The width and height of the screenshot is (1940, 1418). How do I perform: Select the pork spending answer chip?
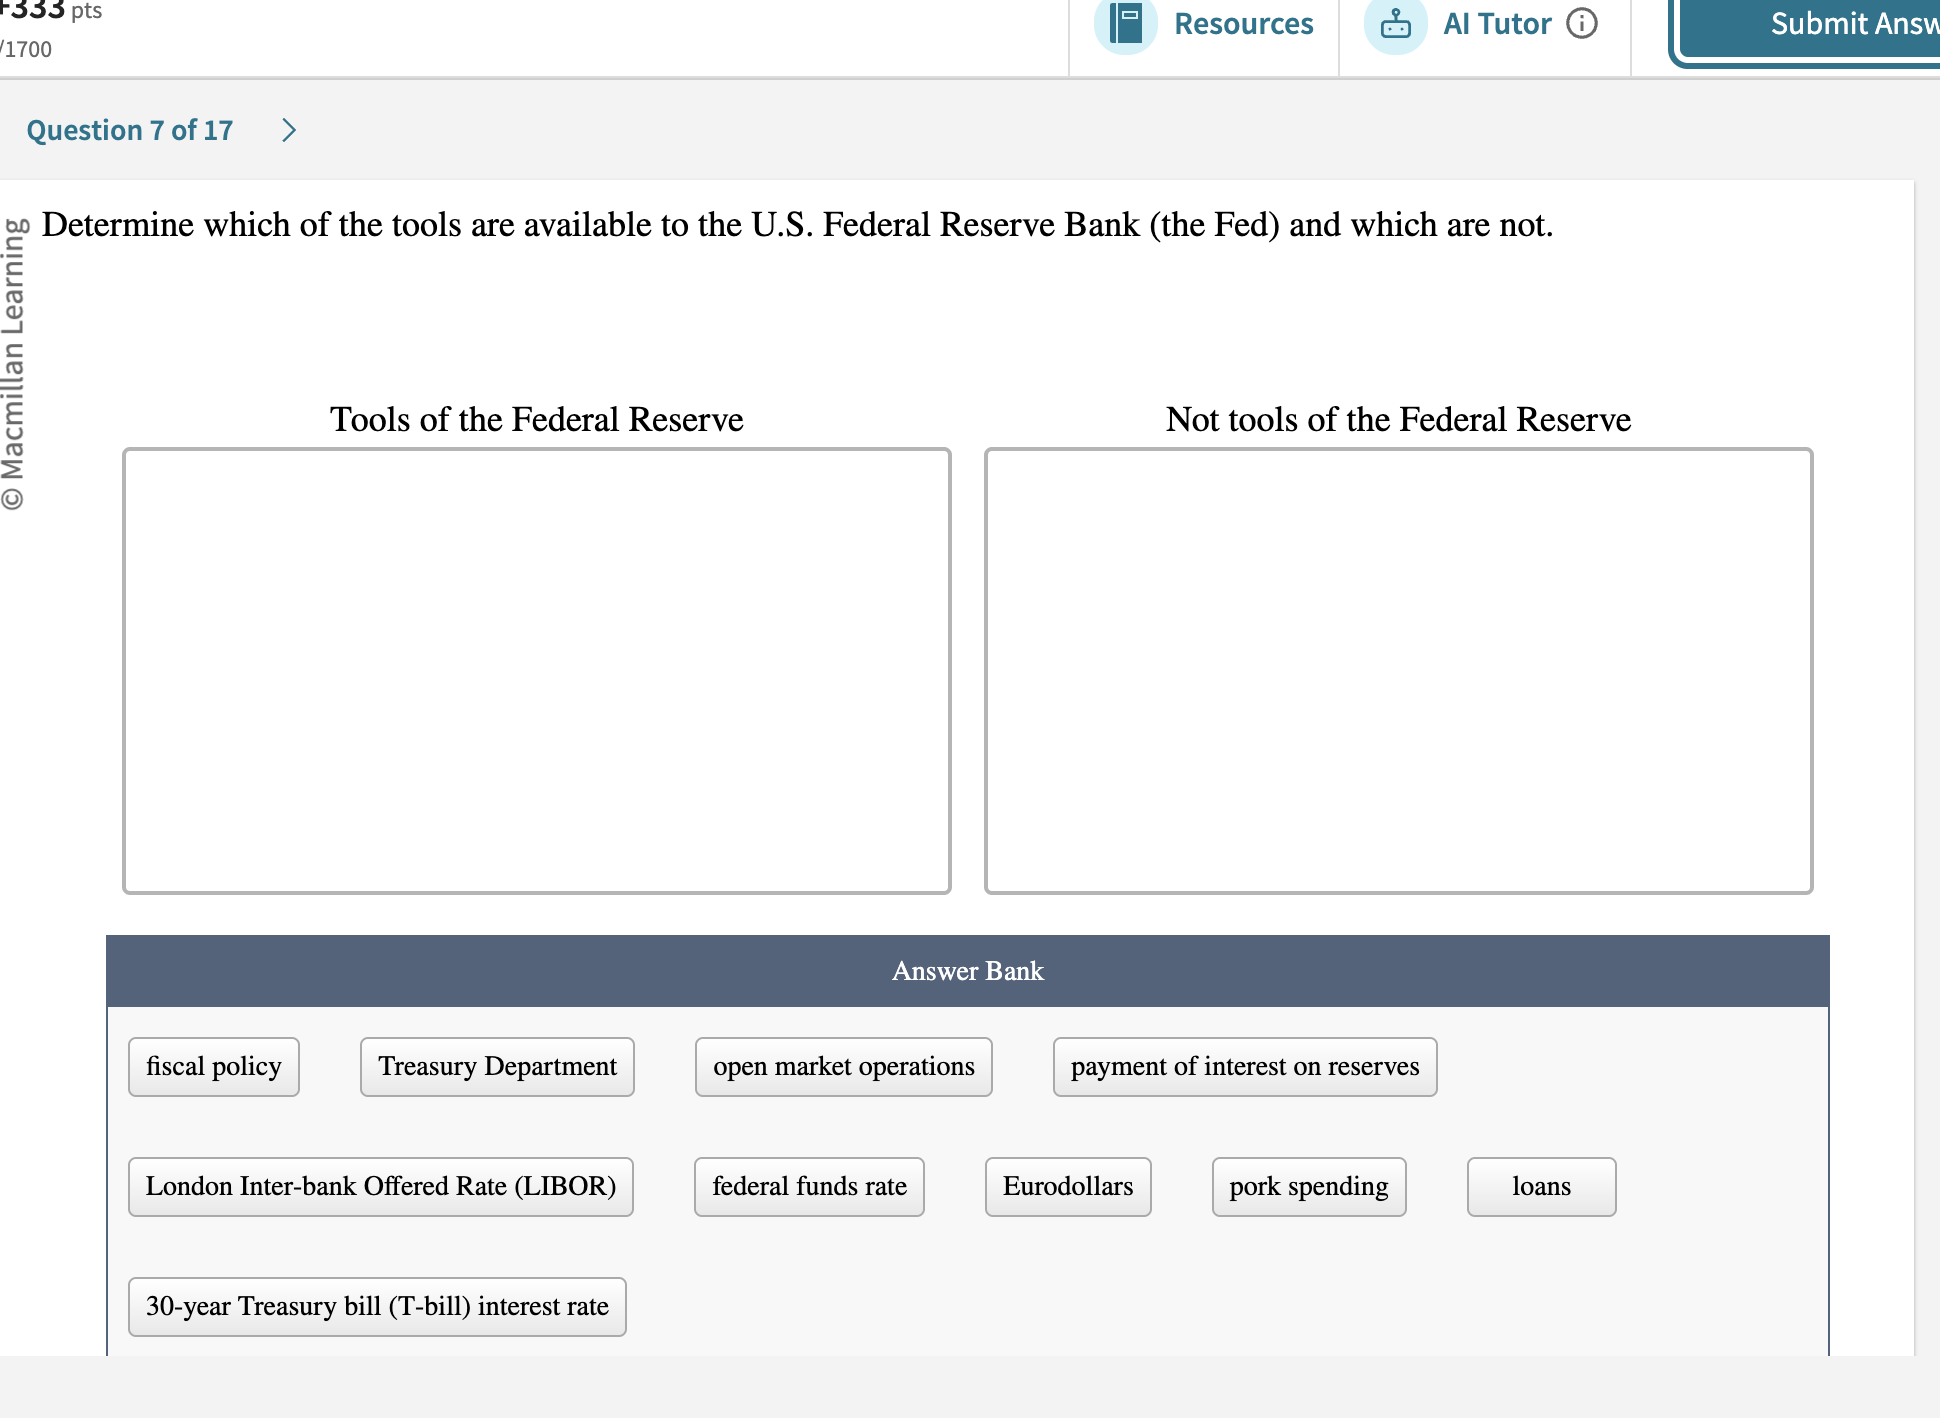pos(1309,1187)
